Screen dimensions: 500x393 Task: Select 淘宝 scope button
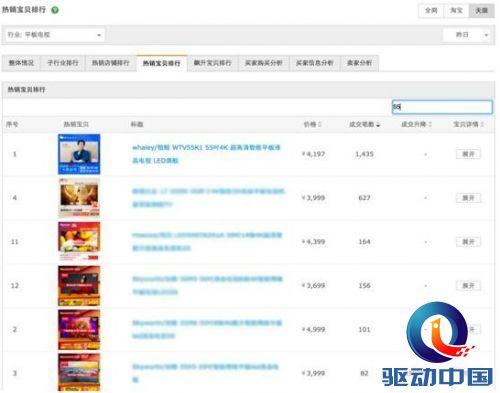pyautogui.click(x=456, y=11)
